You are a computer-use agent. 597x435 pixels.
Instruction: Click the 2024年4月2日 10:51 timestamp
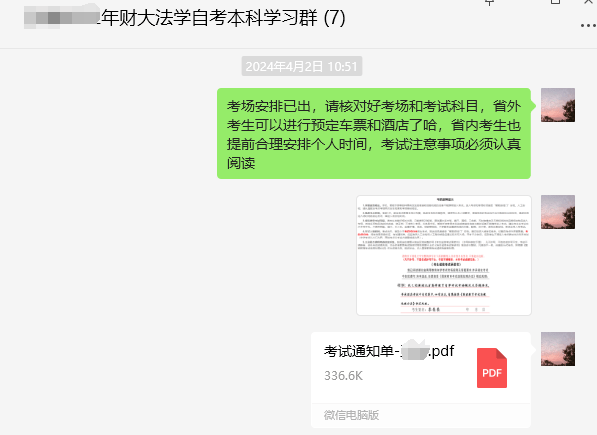click(302, 66)
